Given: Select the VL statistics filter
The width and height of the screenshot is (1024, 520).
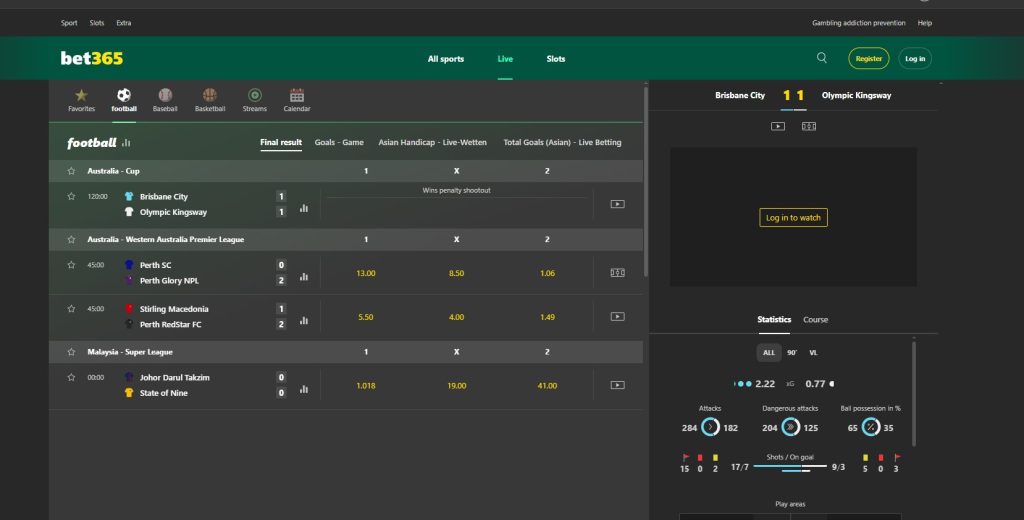Looking at the screenshot, I should 813,353.
